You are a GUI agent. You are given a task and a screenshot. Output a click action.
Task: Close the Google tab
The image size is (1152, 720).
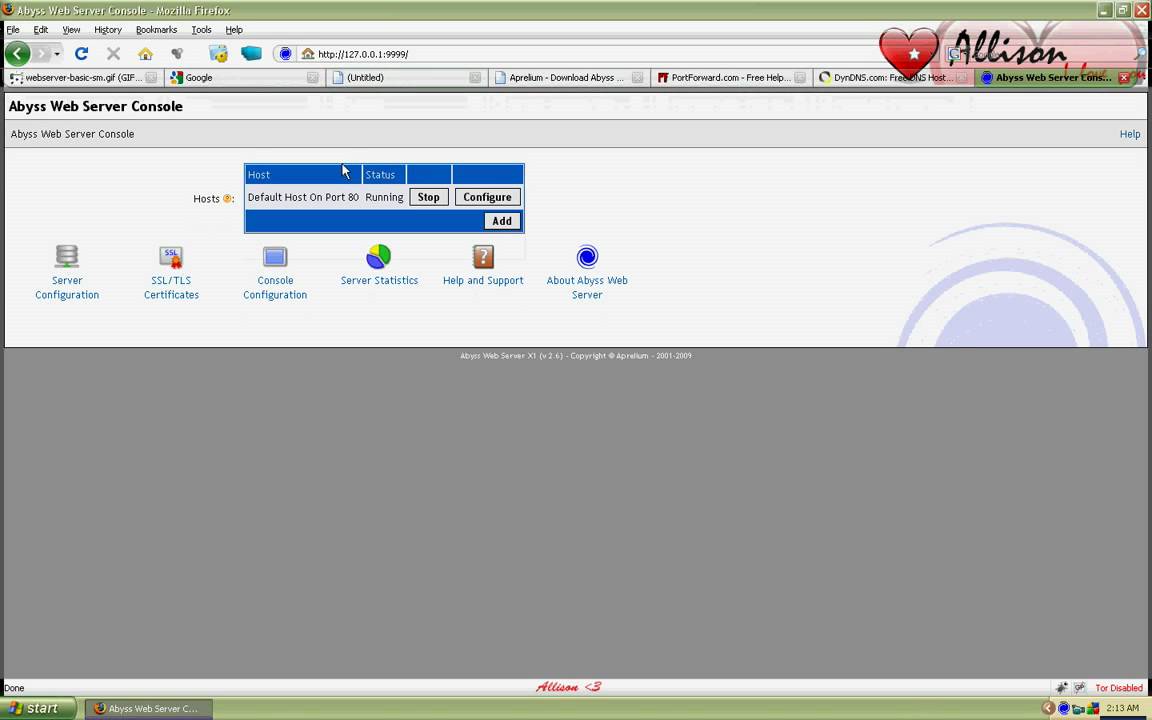click(x=312, y=77)
